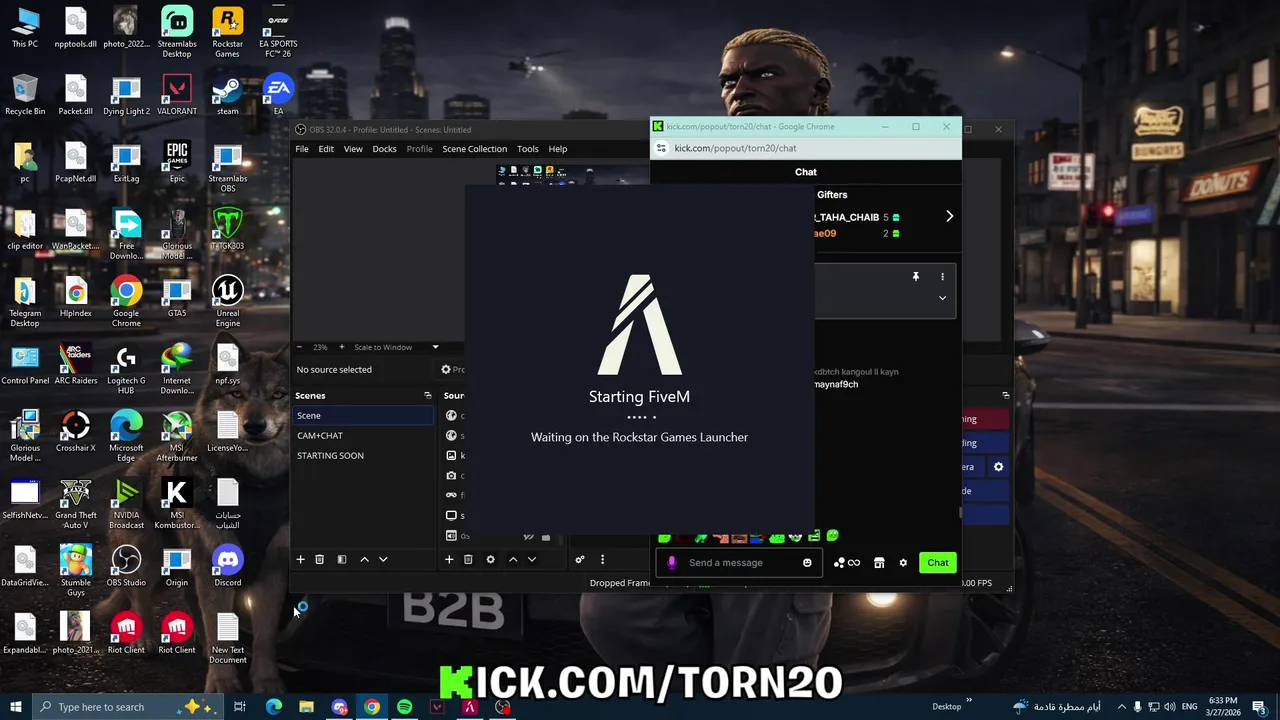The width and height of the screenshot is (1280, 720).
Task: Open Kick points balance icon
Action: tap(847, 563)
